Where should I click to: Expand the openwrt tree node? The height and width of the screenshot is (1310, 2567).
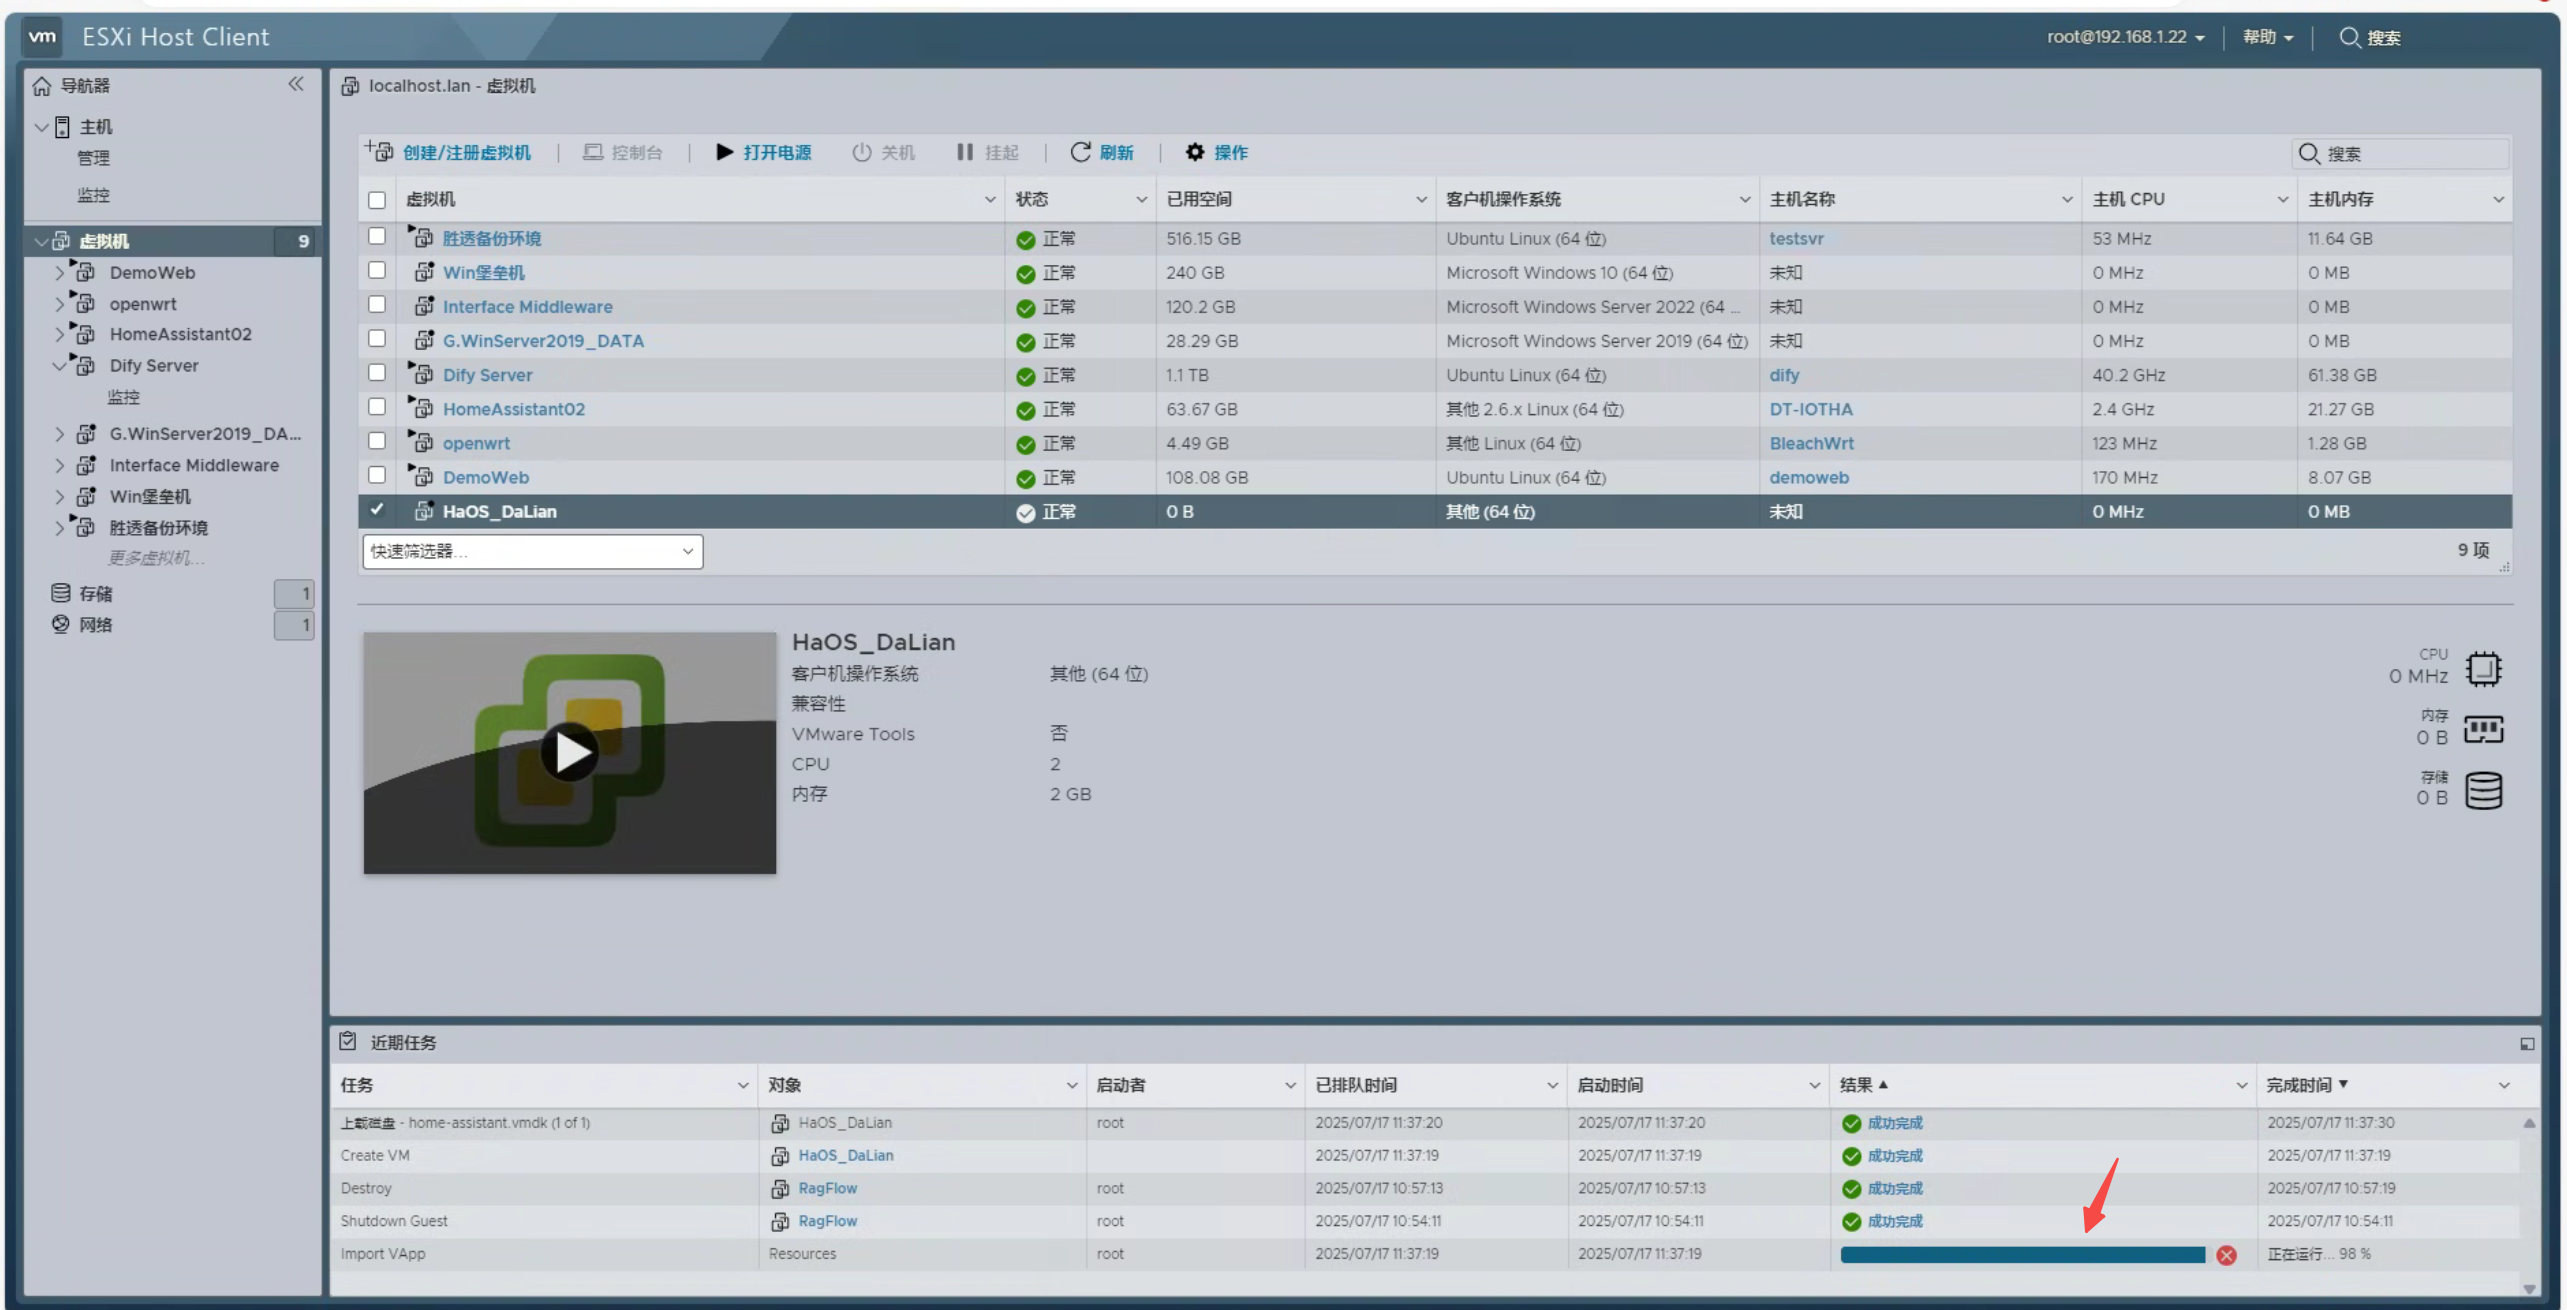pos(59,303)
